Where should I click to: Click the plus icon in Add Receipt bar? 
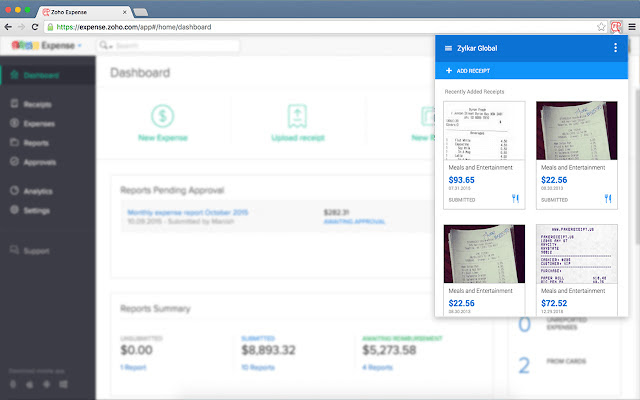pos(449,71)
